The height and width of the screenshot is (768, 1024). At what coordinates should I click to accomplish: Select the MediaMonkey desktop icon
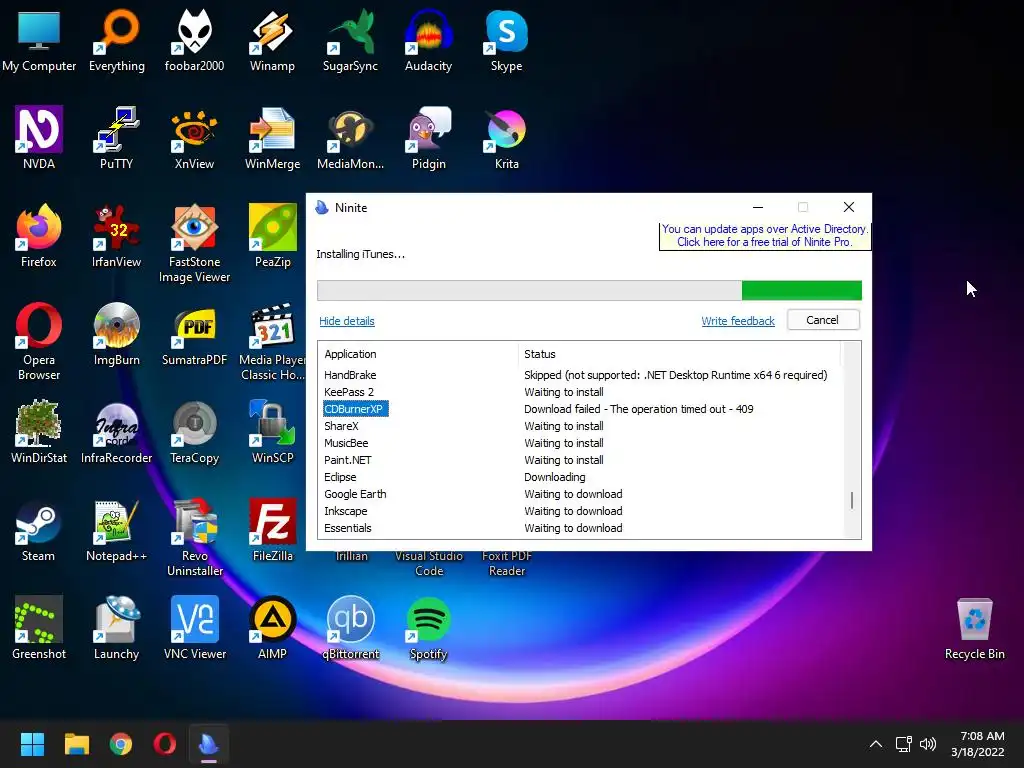point(351,138)
